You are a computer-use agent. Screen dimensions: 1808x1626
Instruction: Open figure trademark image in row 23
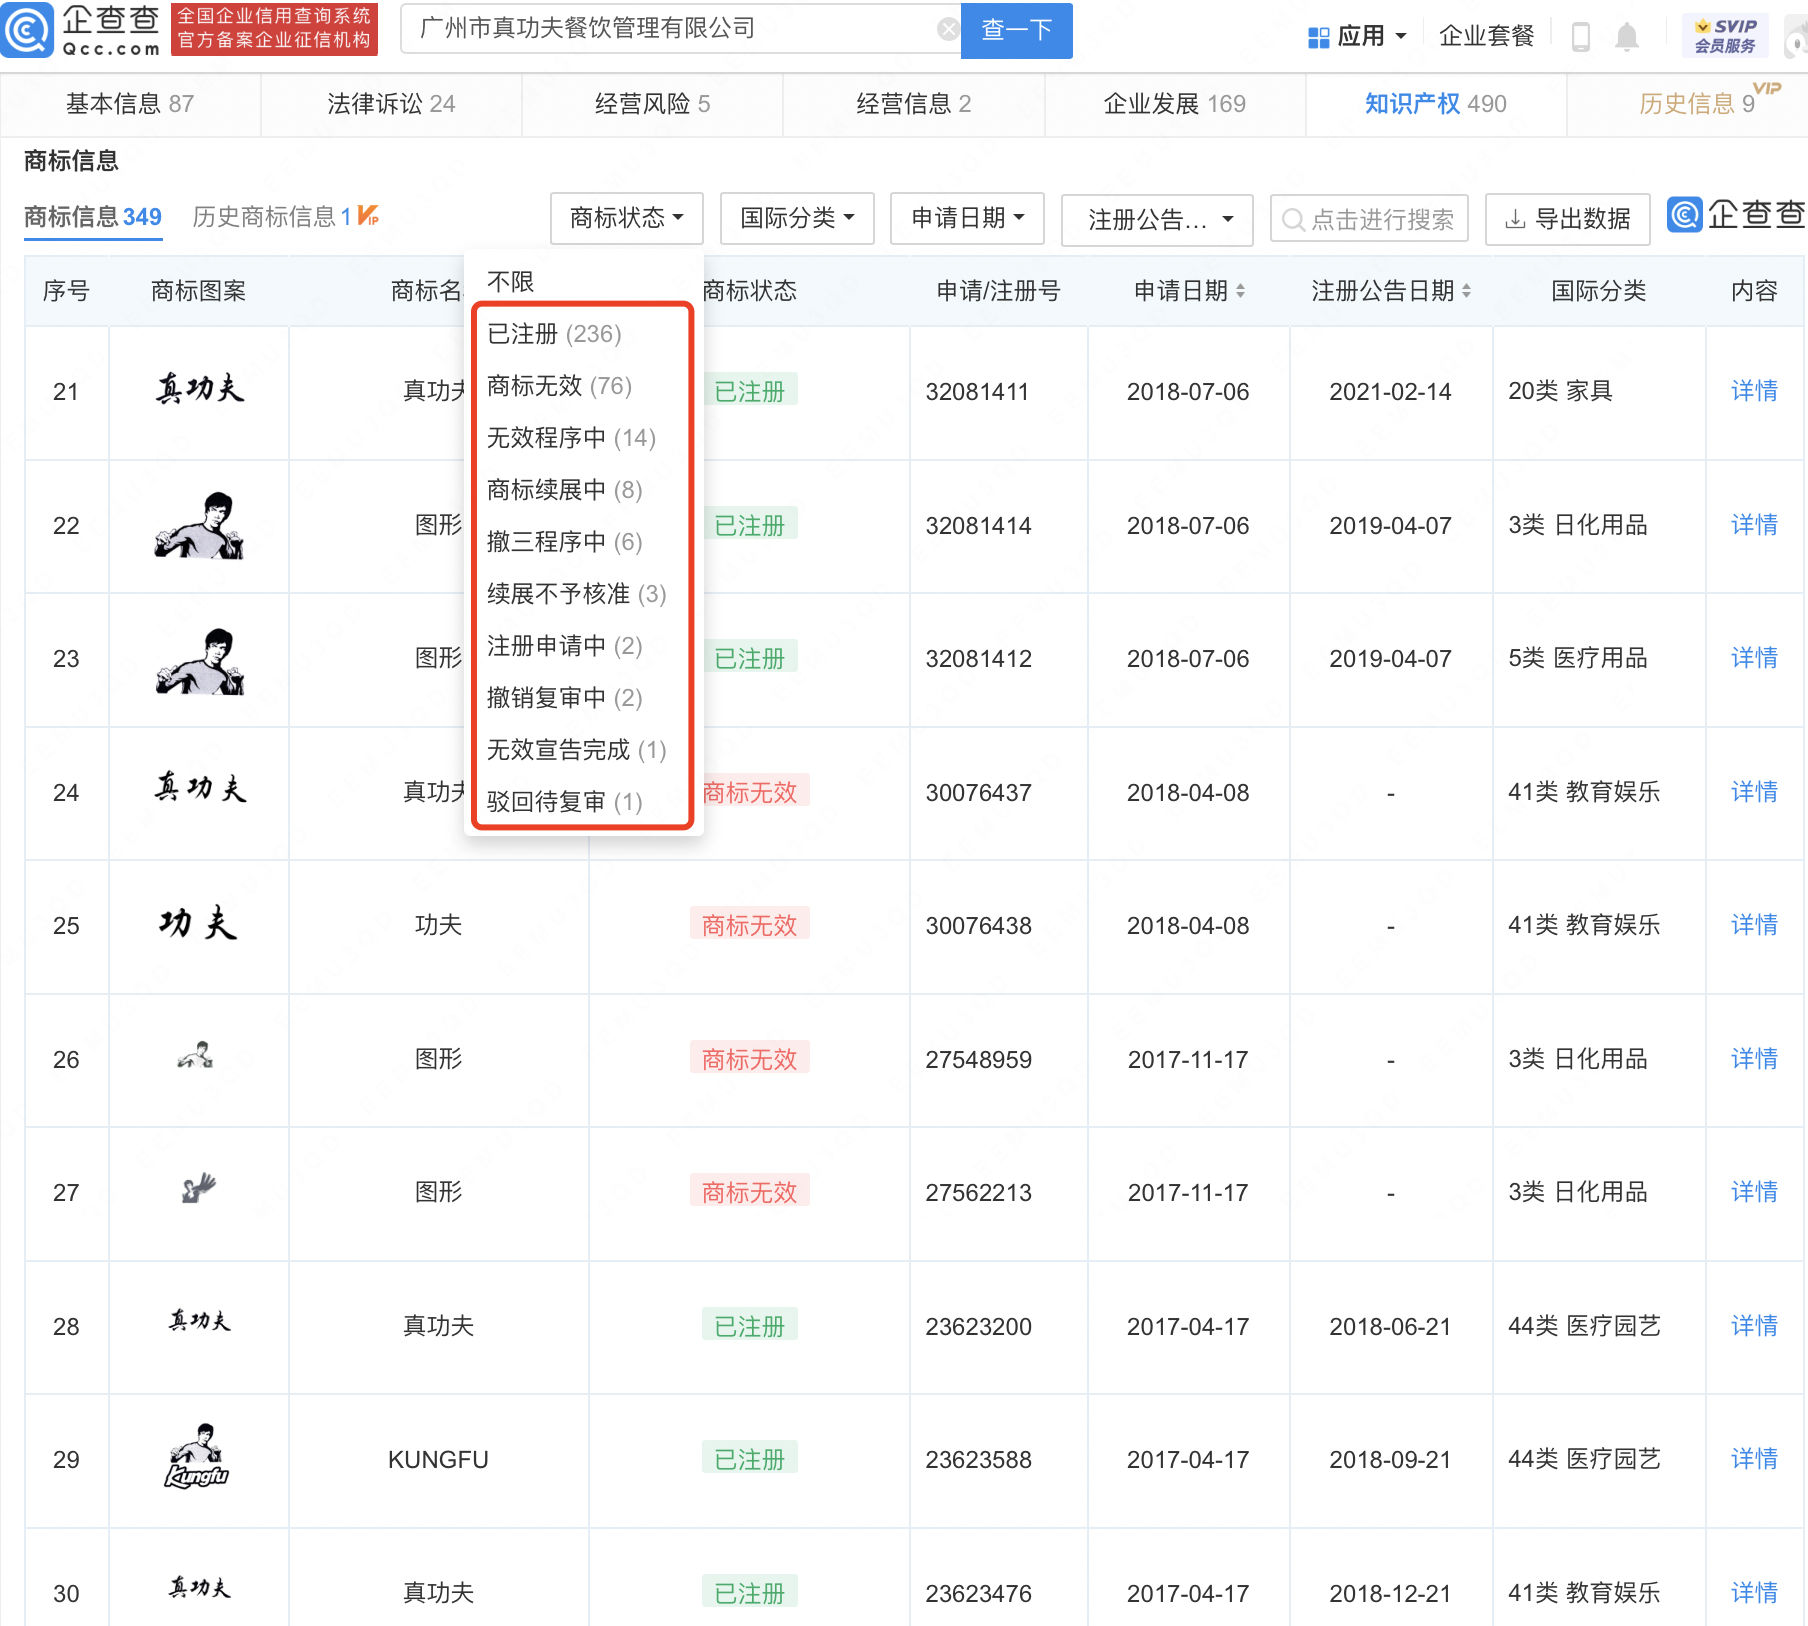[200, 660]
